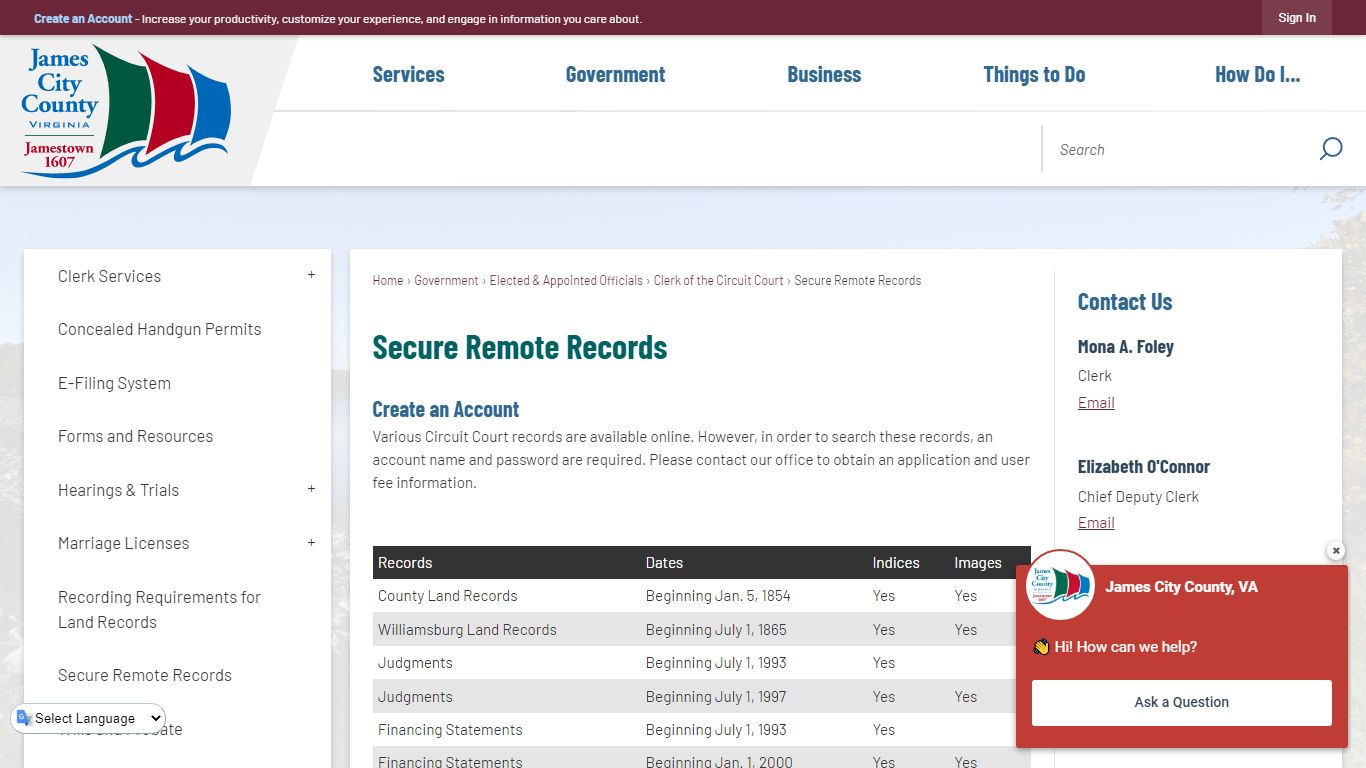Click the James City County logo

pos(126,111)
